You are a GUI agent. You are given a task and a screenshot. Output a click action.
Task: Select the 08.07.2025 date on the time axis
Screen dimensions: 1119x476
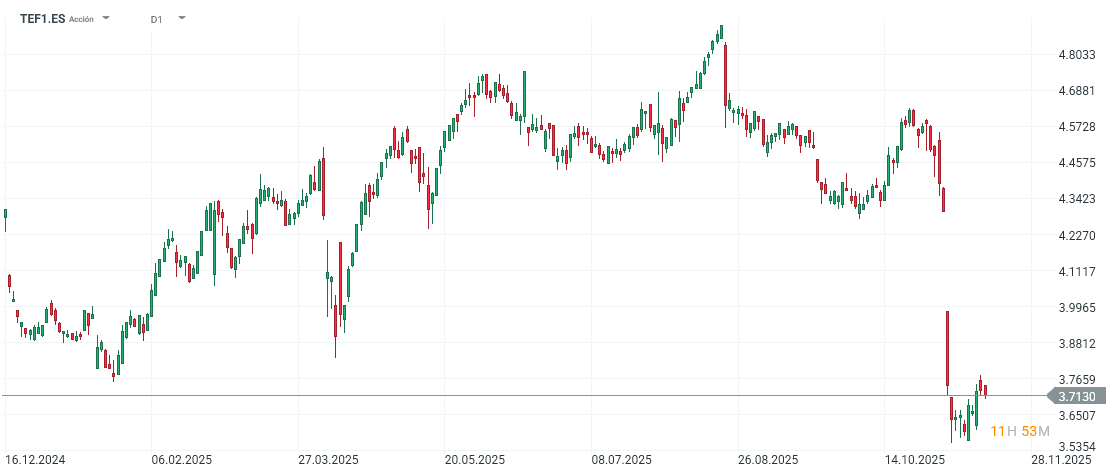622,460
